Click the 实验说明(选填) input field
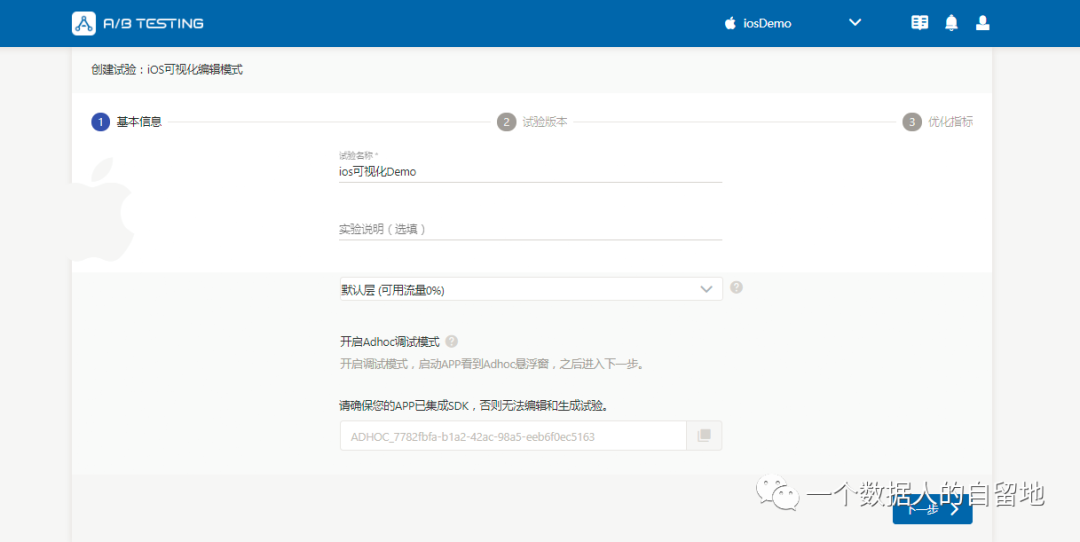Screen dimensions: 1080x542 point(530,229)
